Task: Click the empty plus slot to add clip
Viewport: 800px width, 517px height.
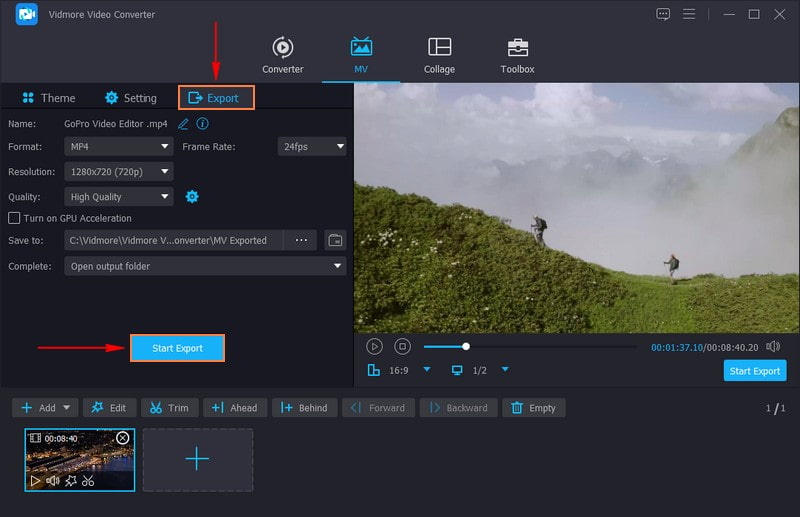Action: tap(197, 460)
